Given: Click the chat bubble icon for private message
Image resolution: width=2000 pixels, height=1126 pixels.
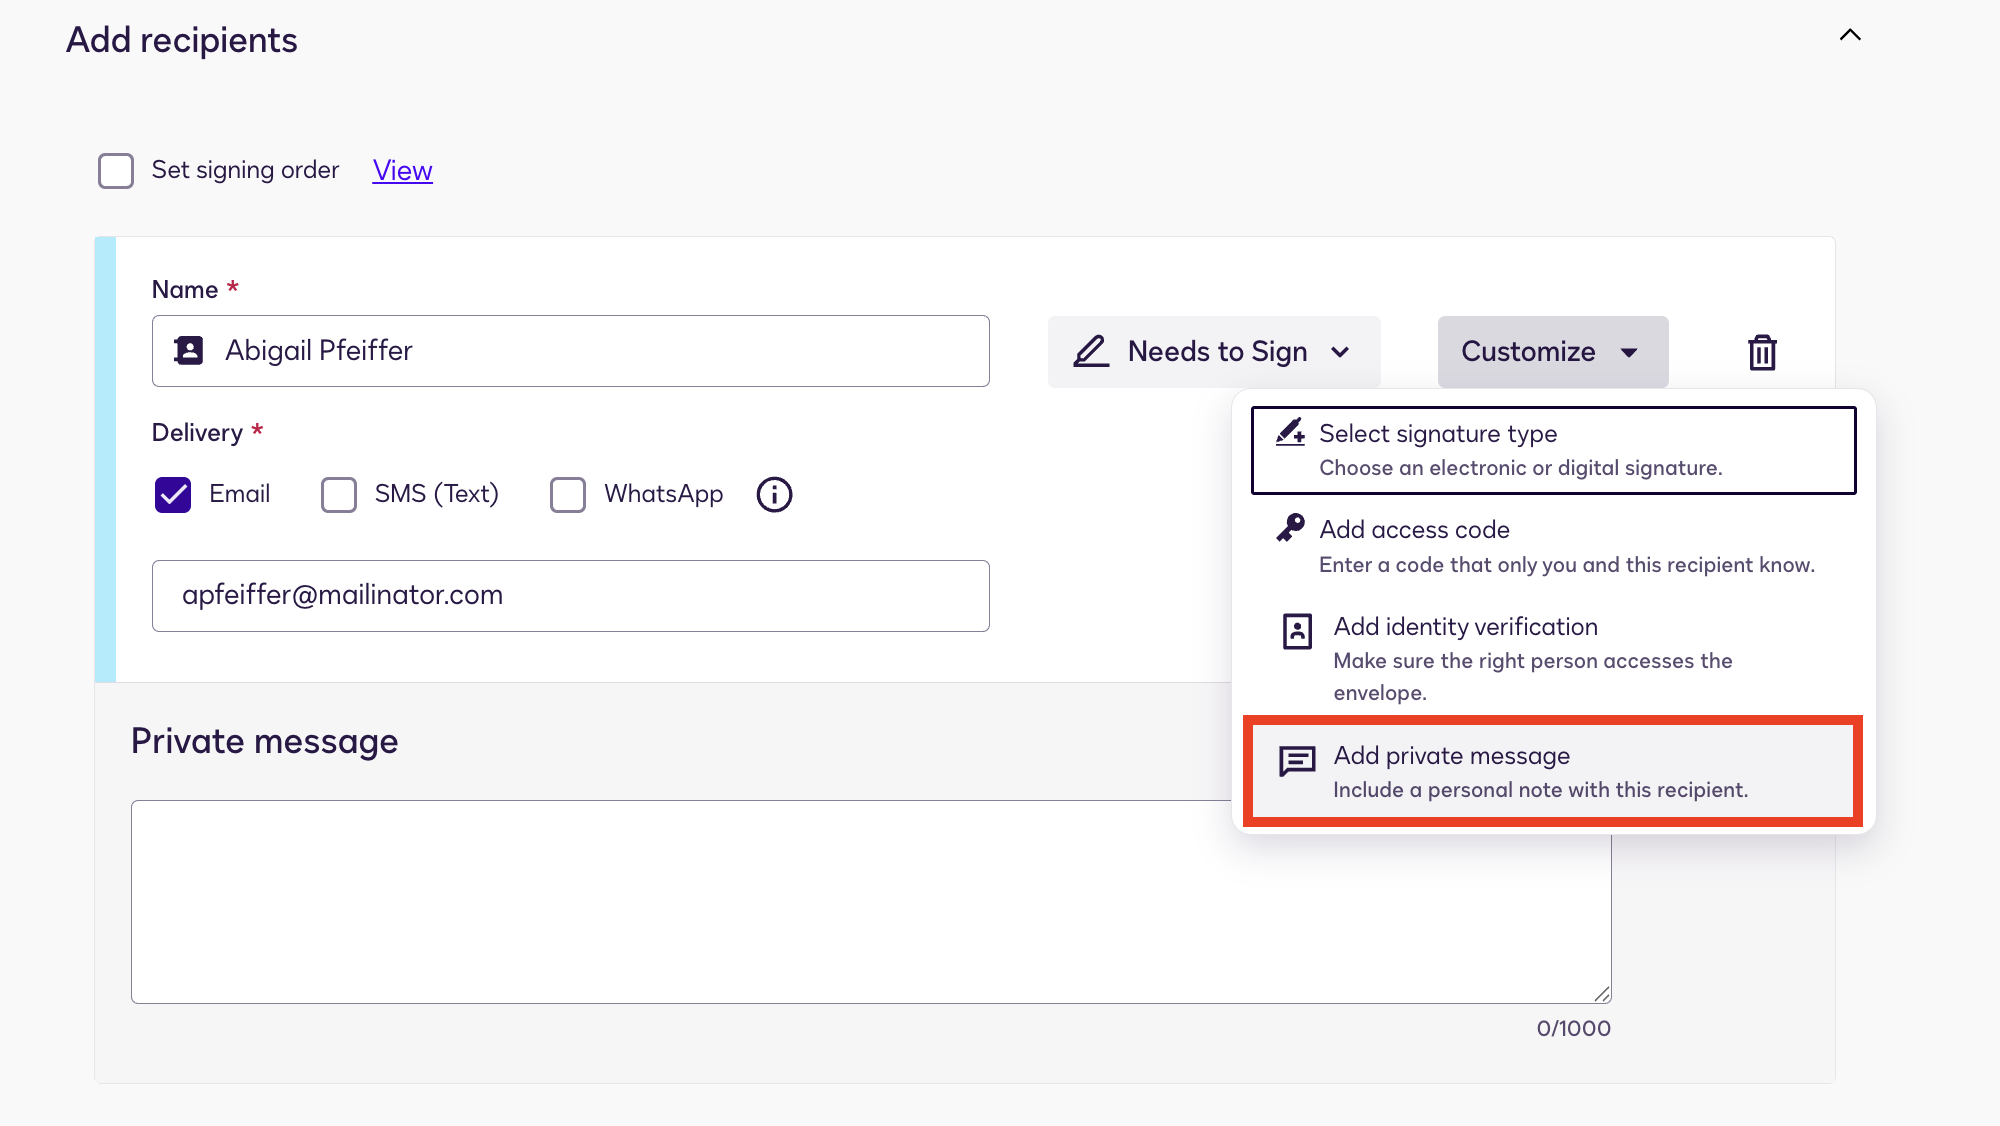Looking at the screenshot, I should click(x=1297, y=762).
